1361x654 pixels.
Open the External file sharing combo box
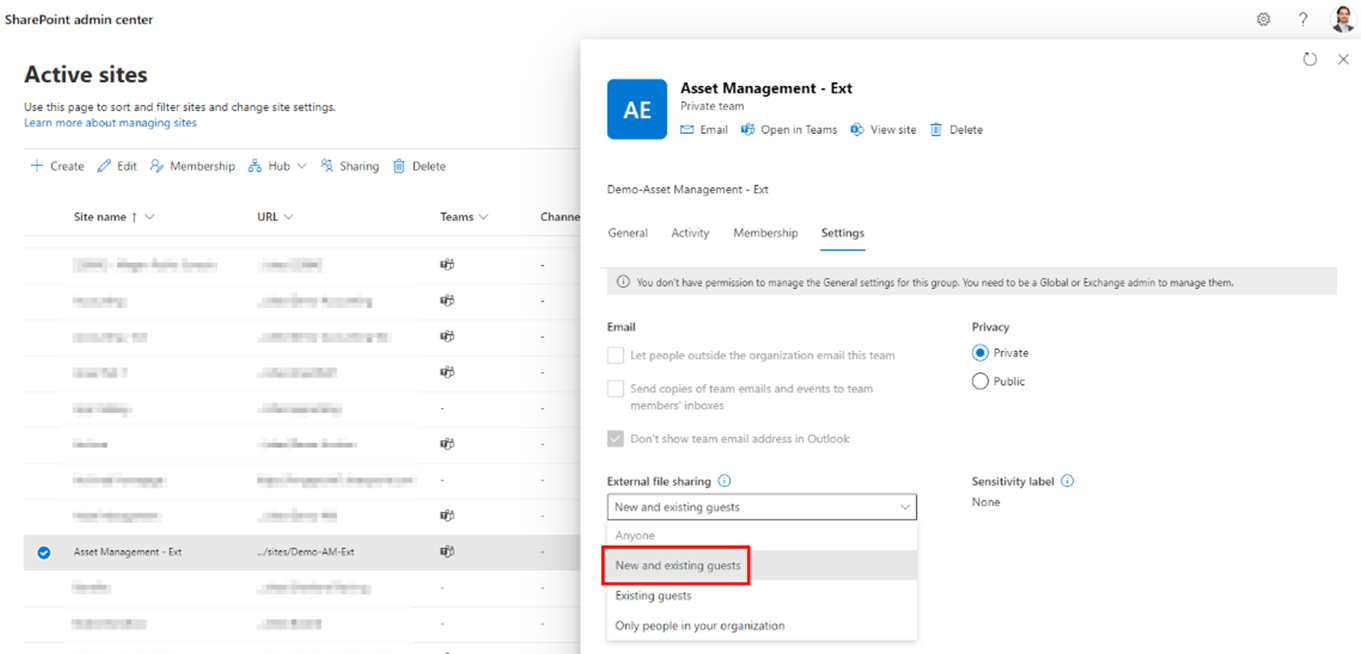[761, 507]
